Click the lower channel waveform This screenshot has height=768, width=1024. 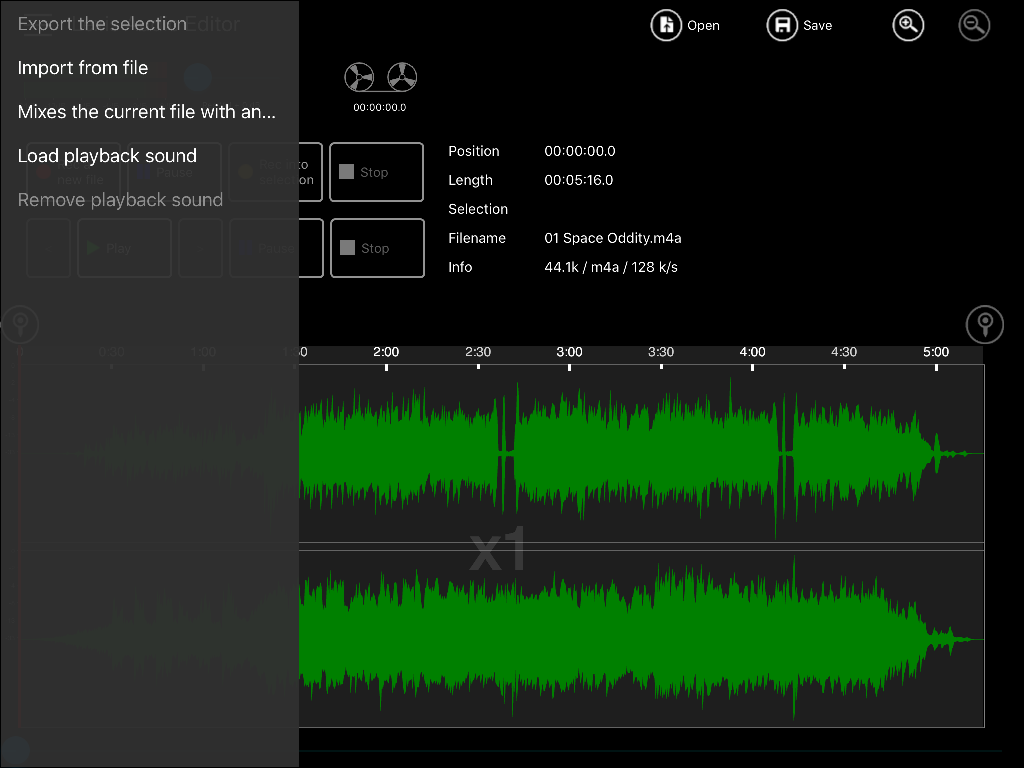(641, 639)
